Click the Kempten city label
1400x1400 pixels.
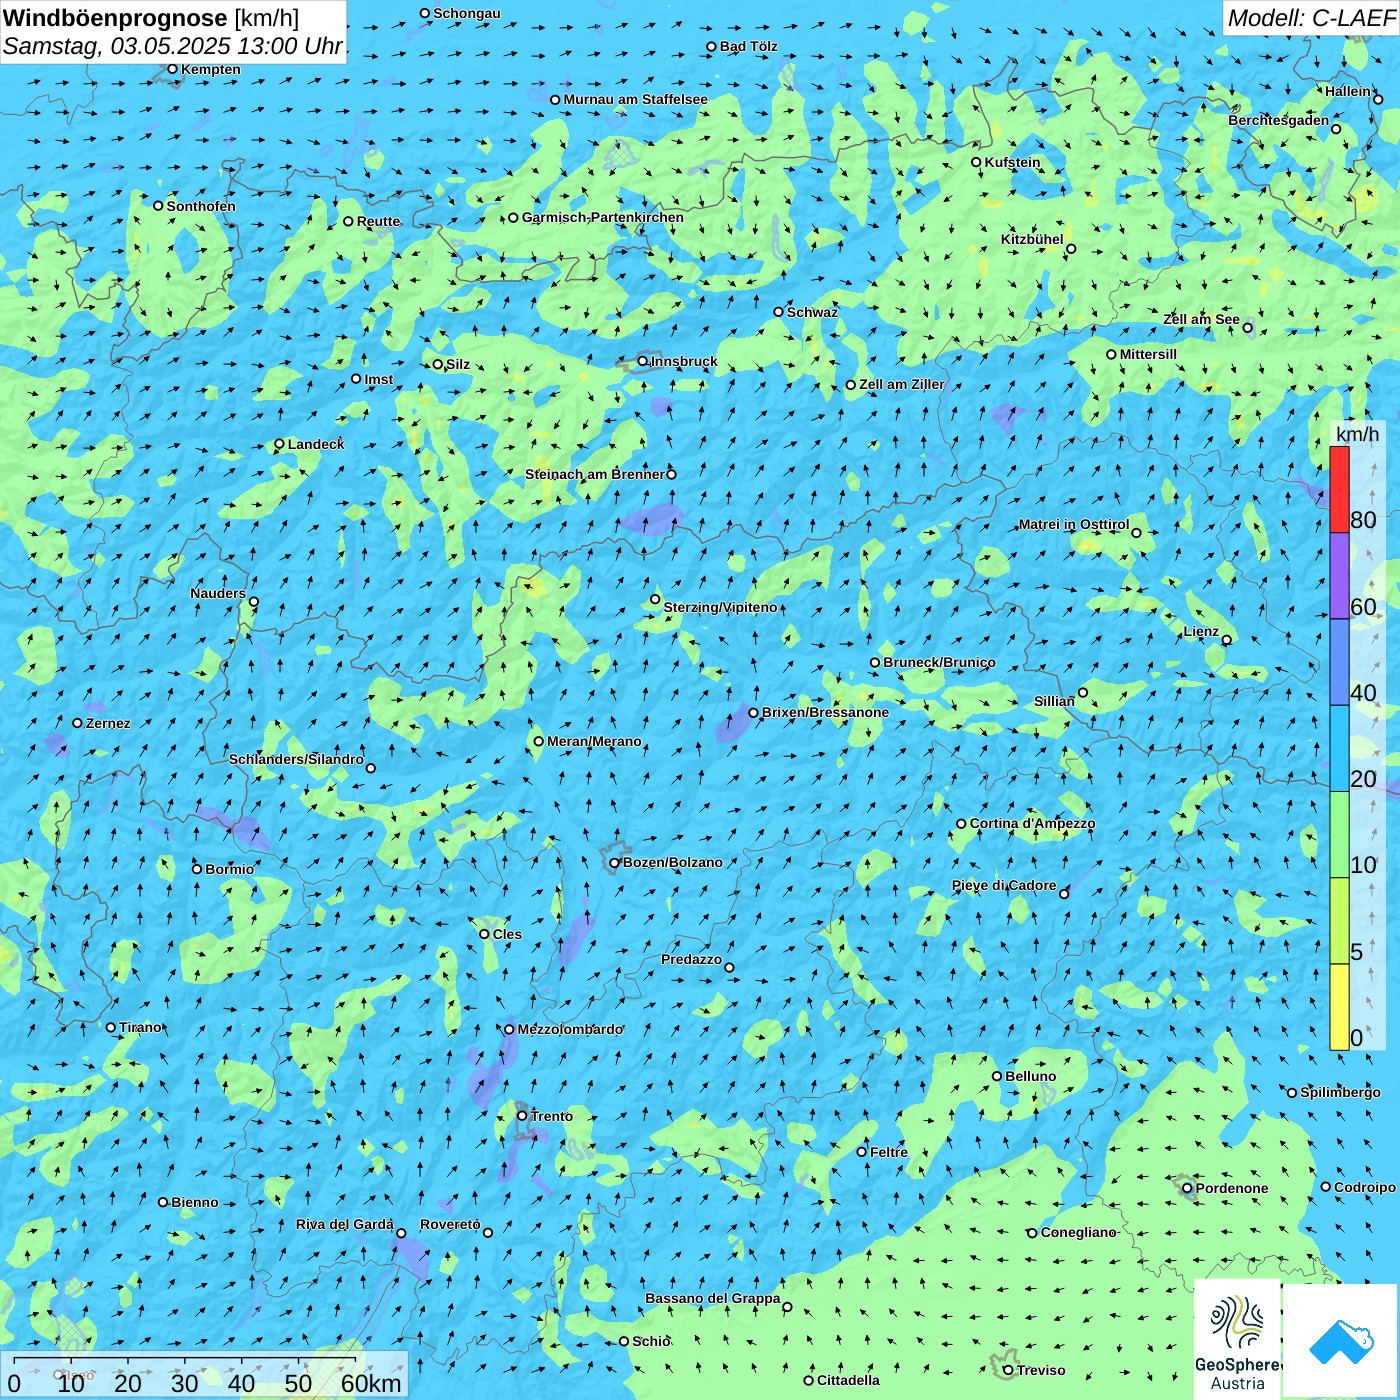[x=210, y=69]
